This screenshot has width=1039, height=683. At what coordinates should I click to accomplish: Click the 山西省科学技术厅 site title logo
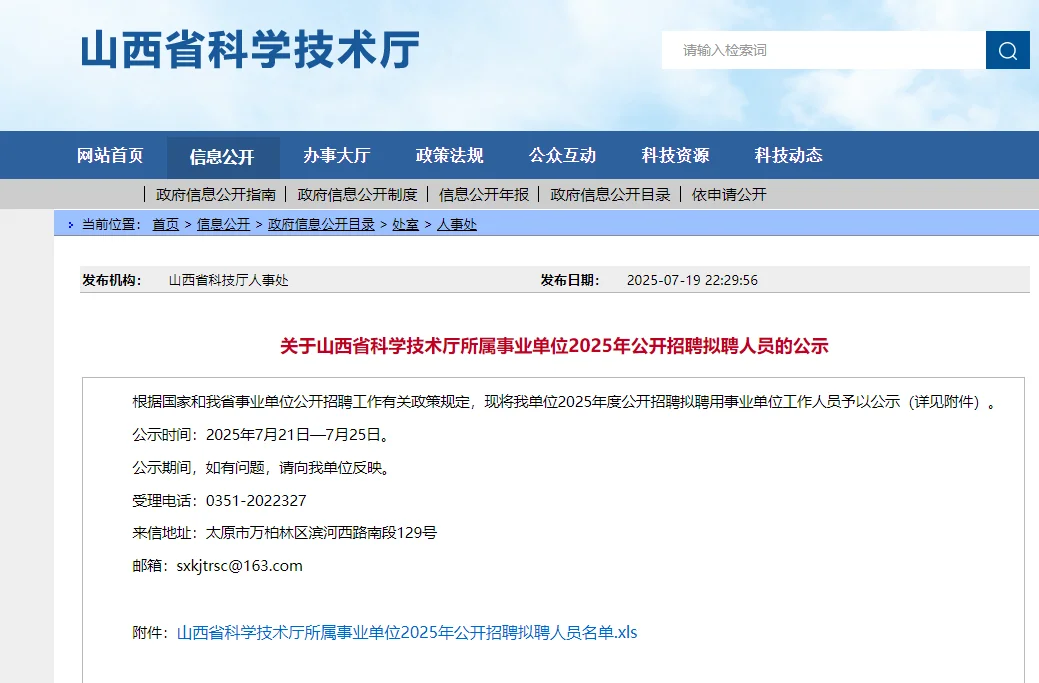[250, 50]
